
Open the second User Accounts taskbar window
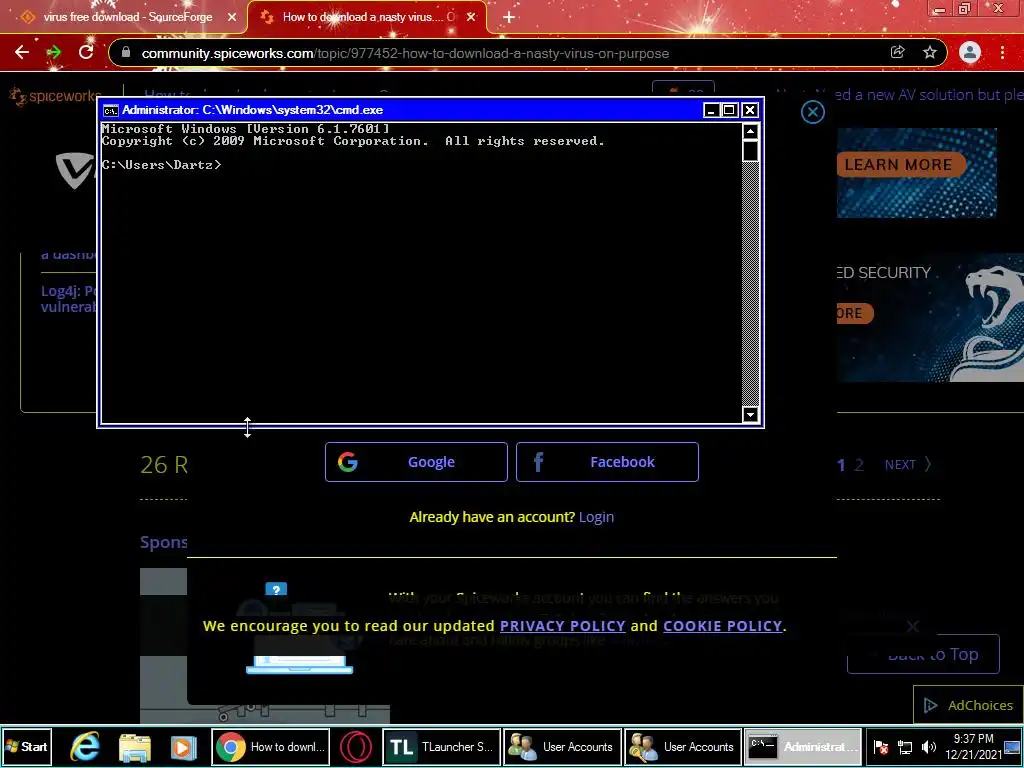click(683, 746)
